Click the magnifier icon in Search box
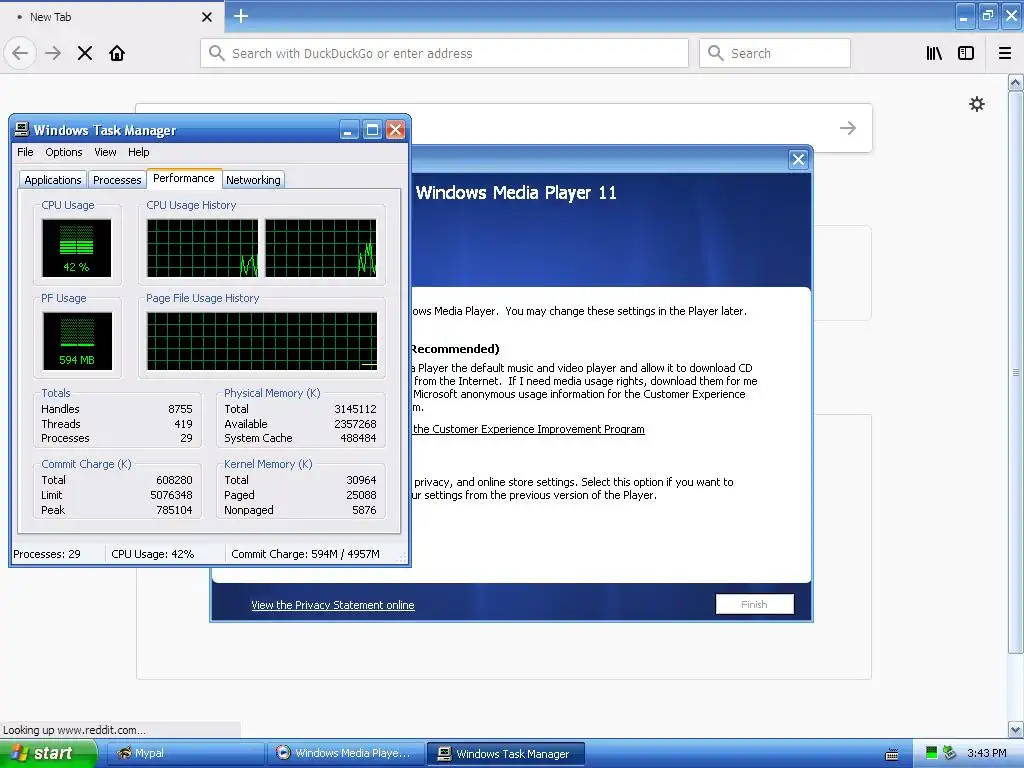 tap(716, 53)
